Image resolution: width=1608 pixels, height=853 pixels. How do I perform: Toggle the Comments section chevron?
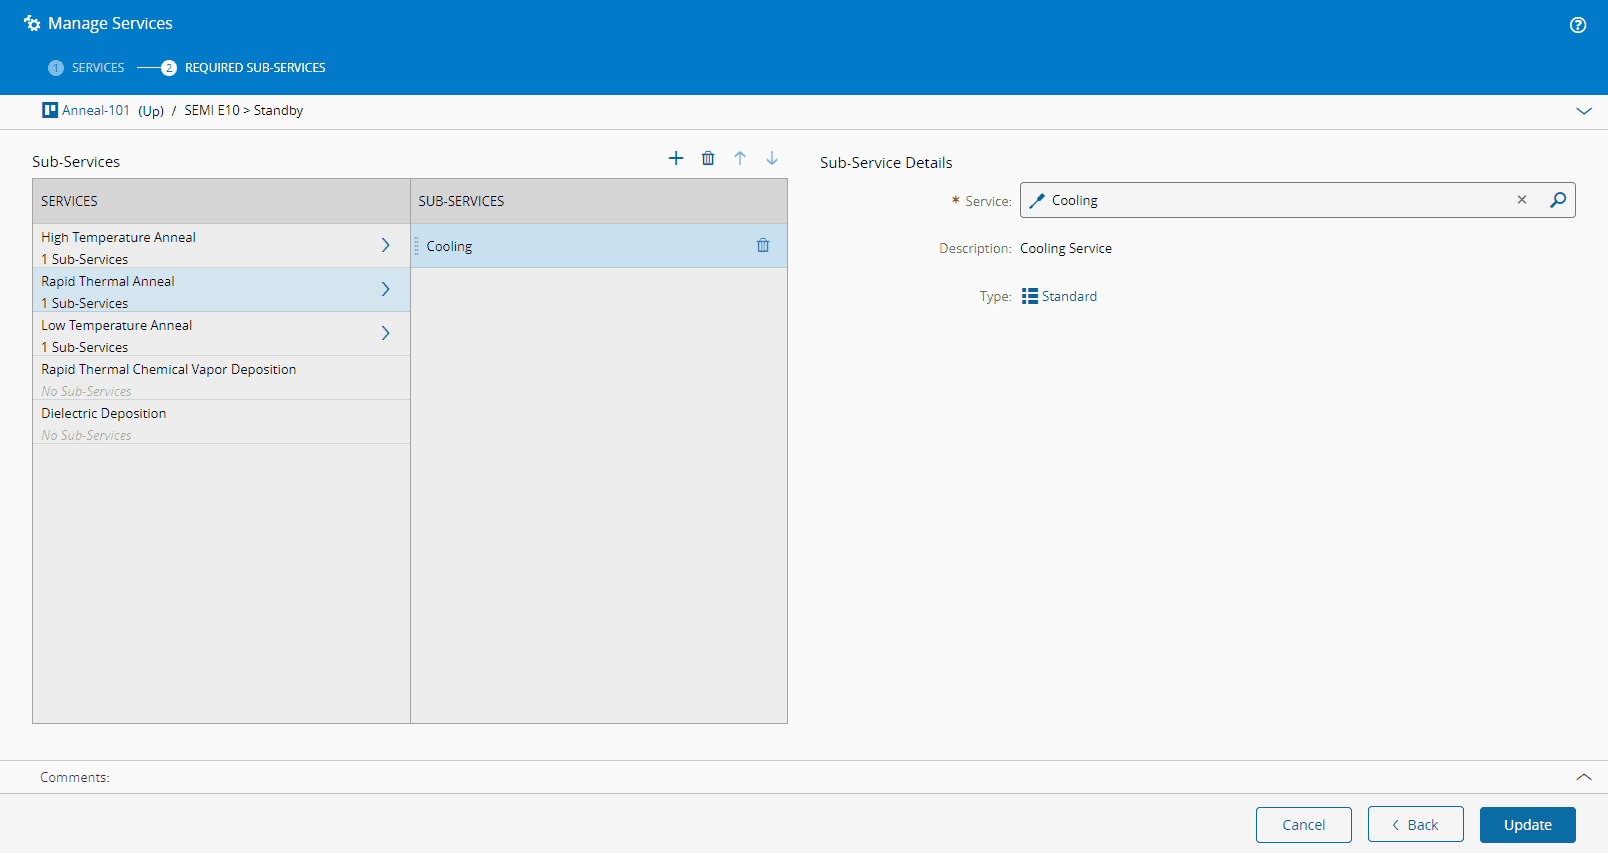pyautogui.click(x=1584, y=777)
